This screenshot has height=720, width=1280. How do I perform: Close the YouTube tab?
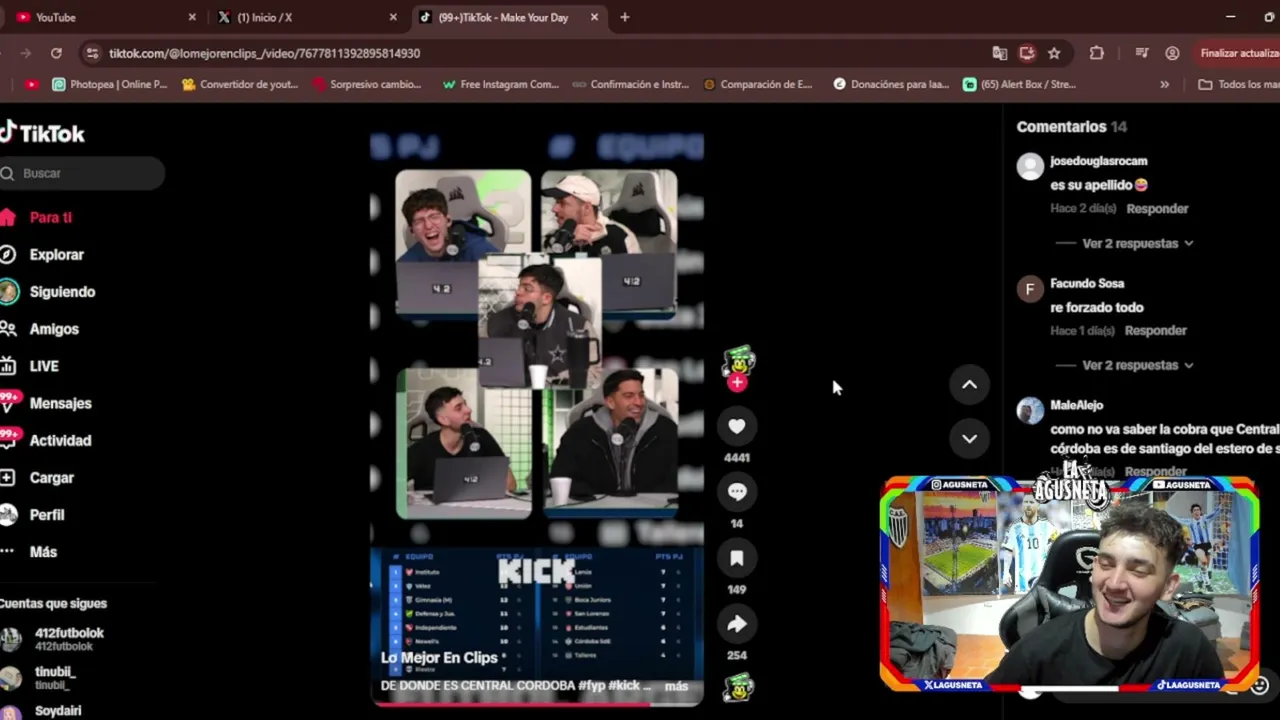pos(192,17)
